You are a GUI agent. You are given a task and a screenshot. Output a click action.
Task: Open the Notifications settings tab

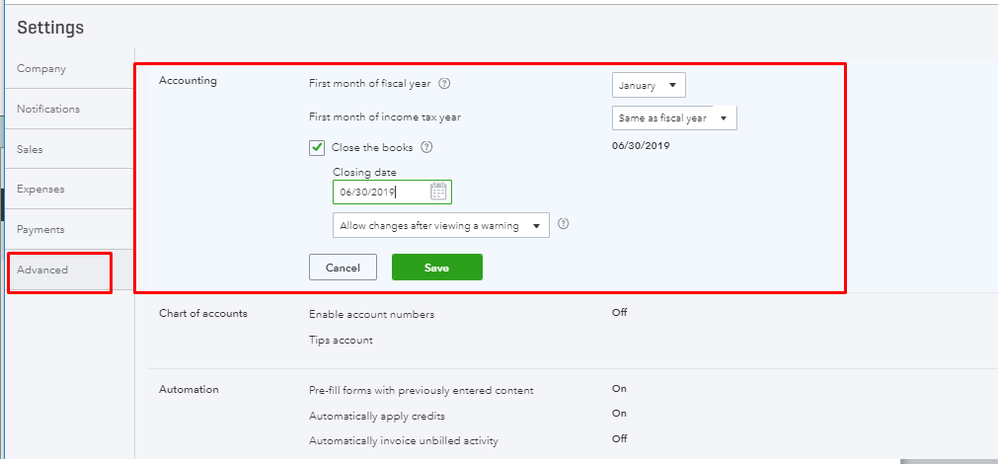tap(48, 109)
